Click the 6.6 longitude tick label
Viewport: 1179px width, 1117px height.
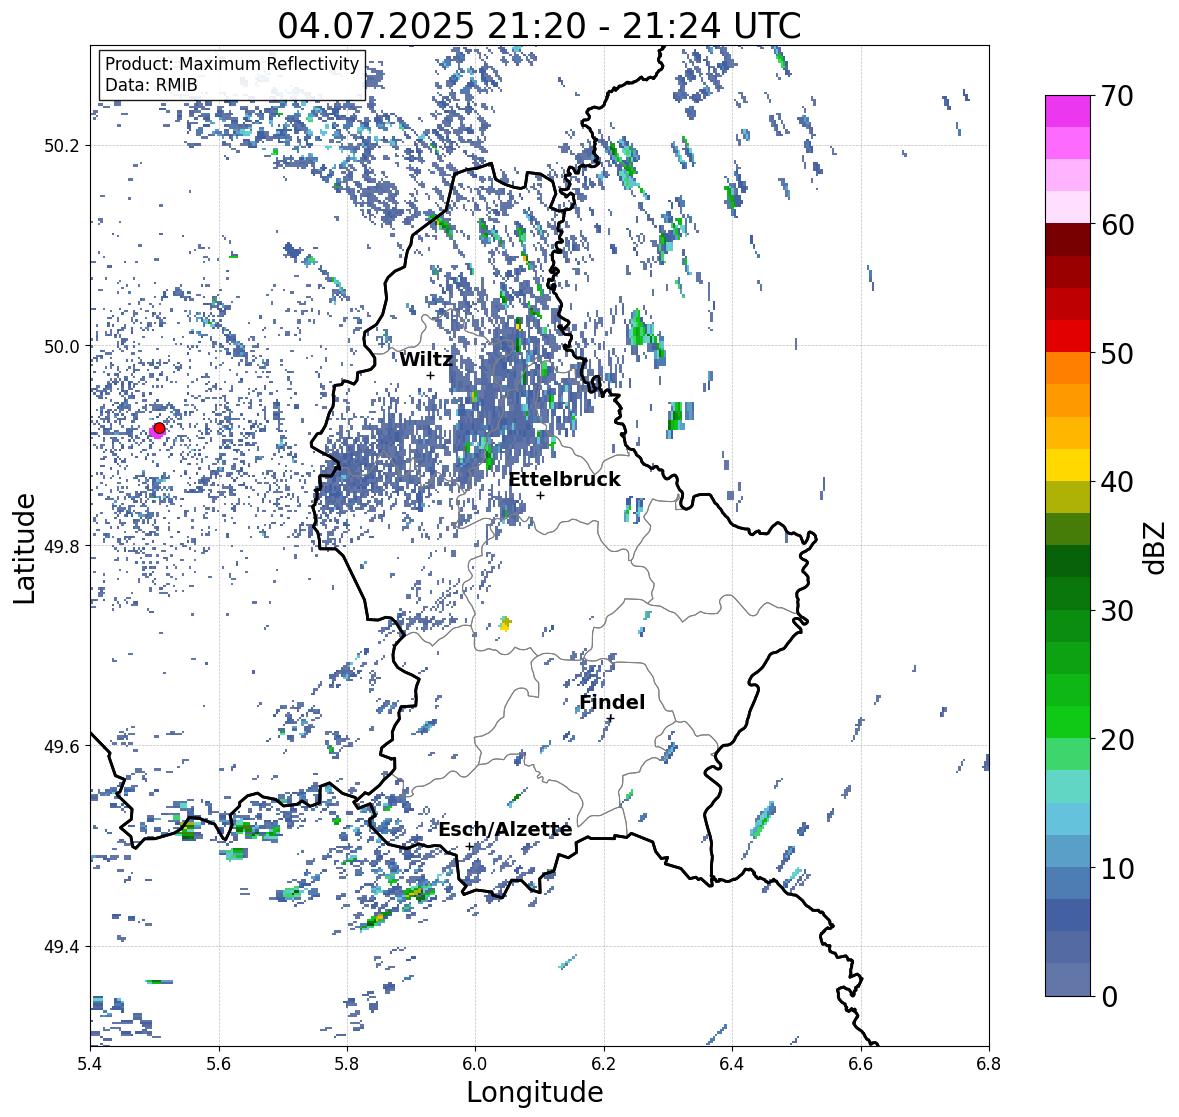tap(861, 1063)
